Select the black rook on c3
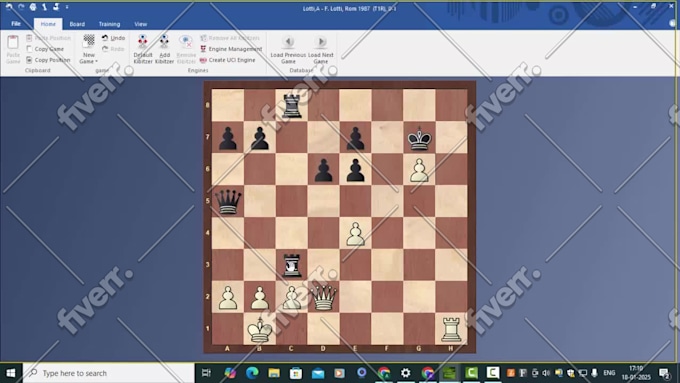The image size is (680, 383). point(292,265)
